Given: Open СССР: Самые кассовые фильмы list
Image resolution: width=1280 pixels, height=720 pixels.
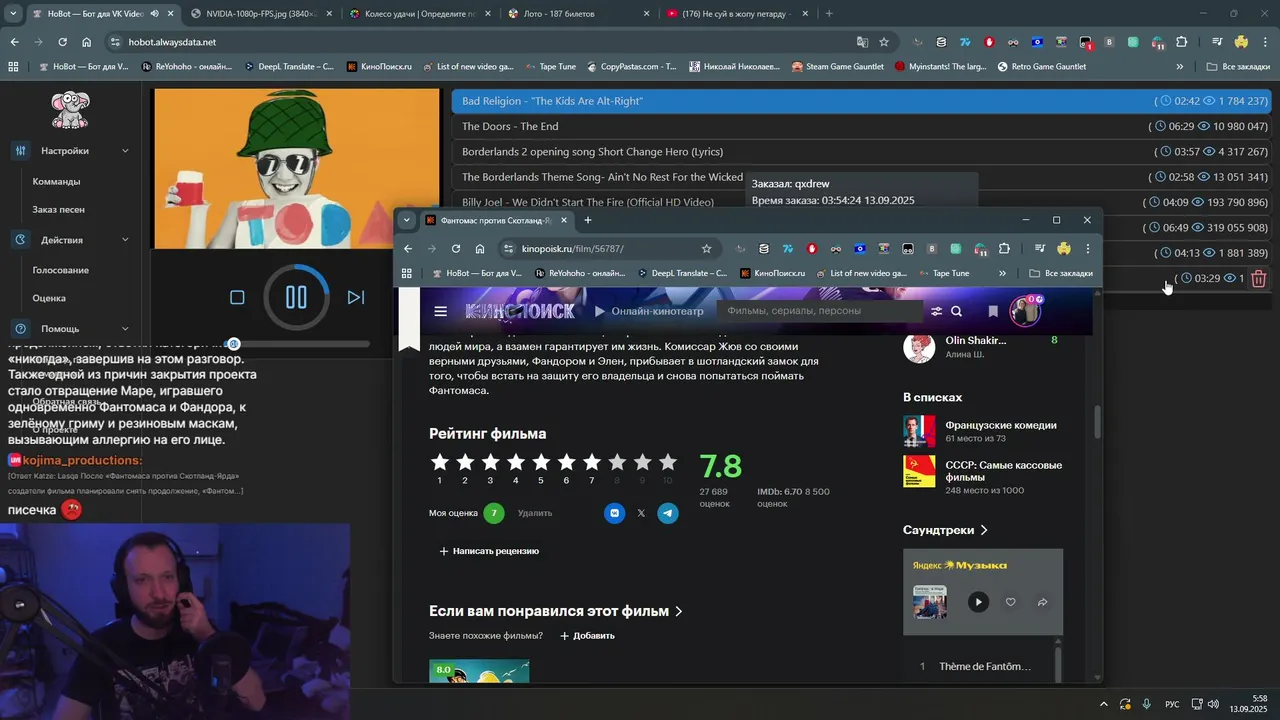Looking at the screenshot, I should (1004, 471).
